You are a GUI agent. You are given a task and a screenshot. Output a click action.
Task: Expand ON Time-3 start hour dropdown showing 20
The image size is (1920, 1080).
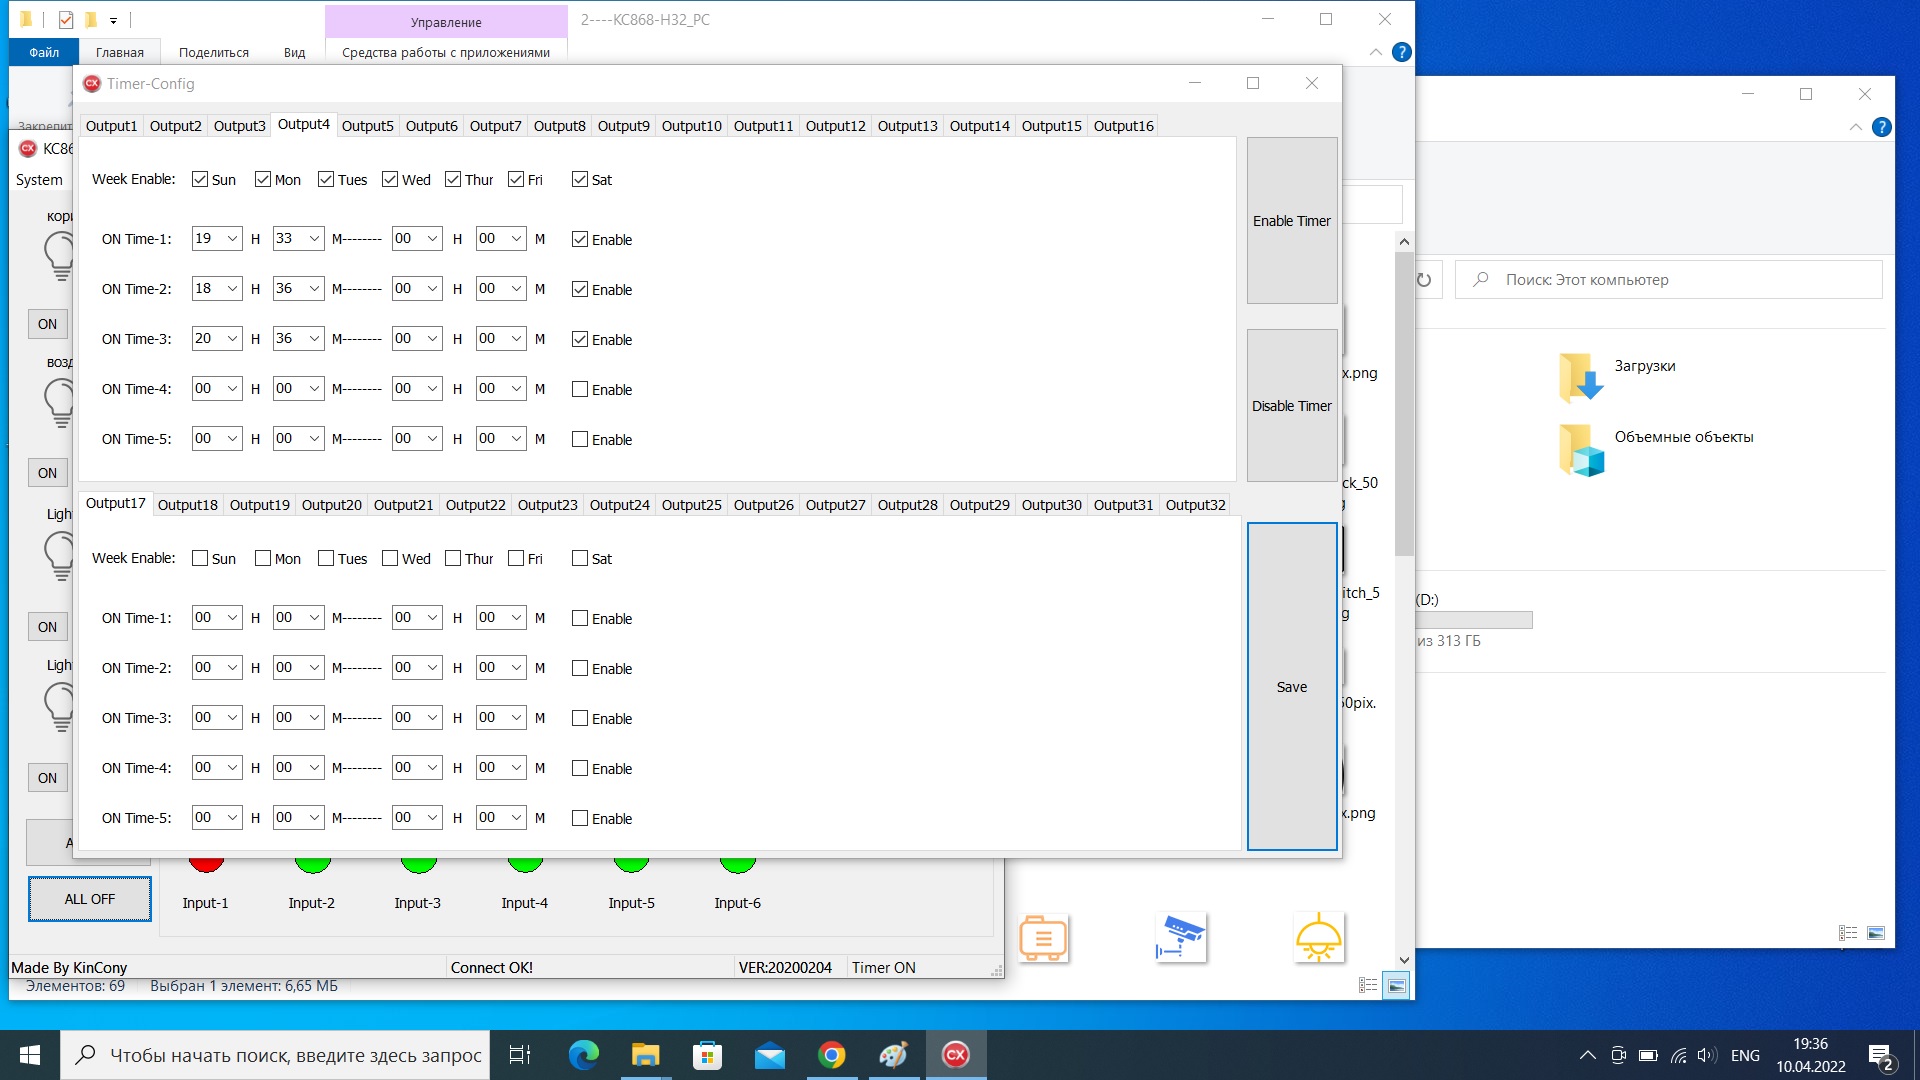click(x=232, y=338)
